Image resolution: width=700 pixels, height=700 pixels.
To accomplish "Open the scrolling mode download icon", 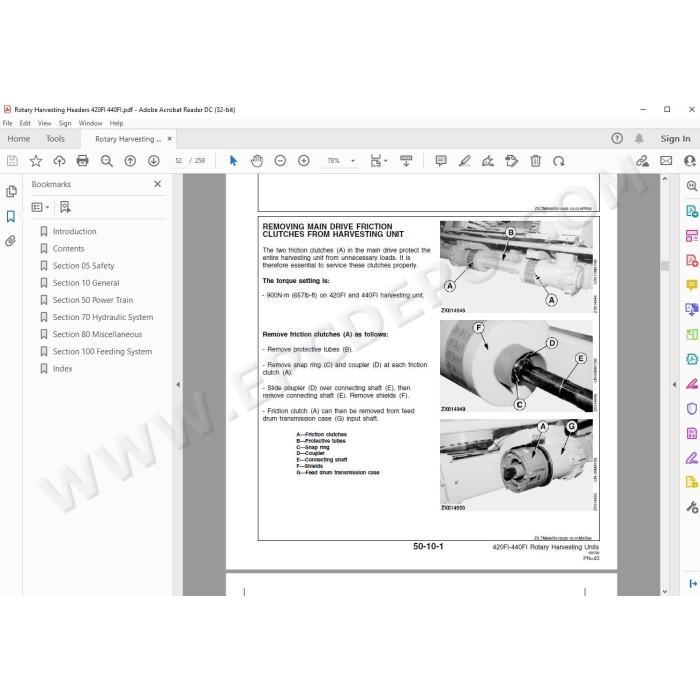I will 406,161.
